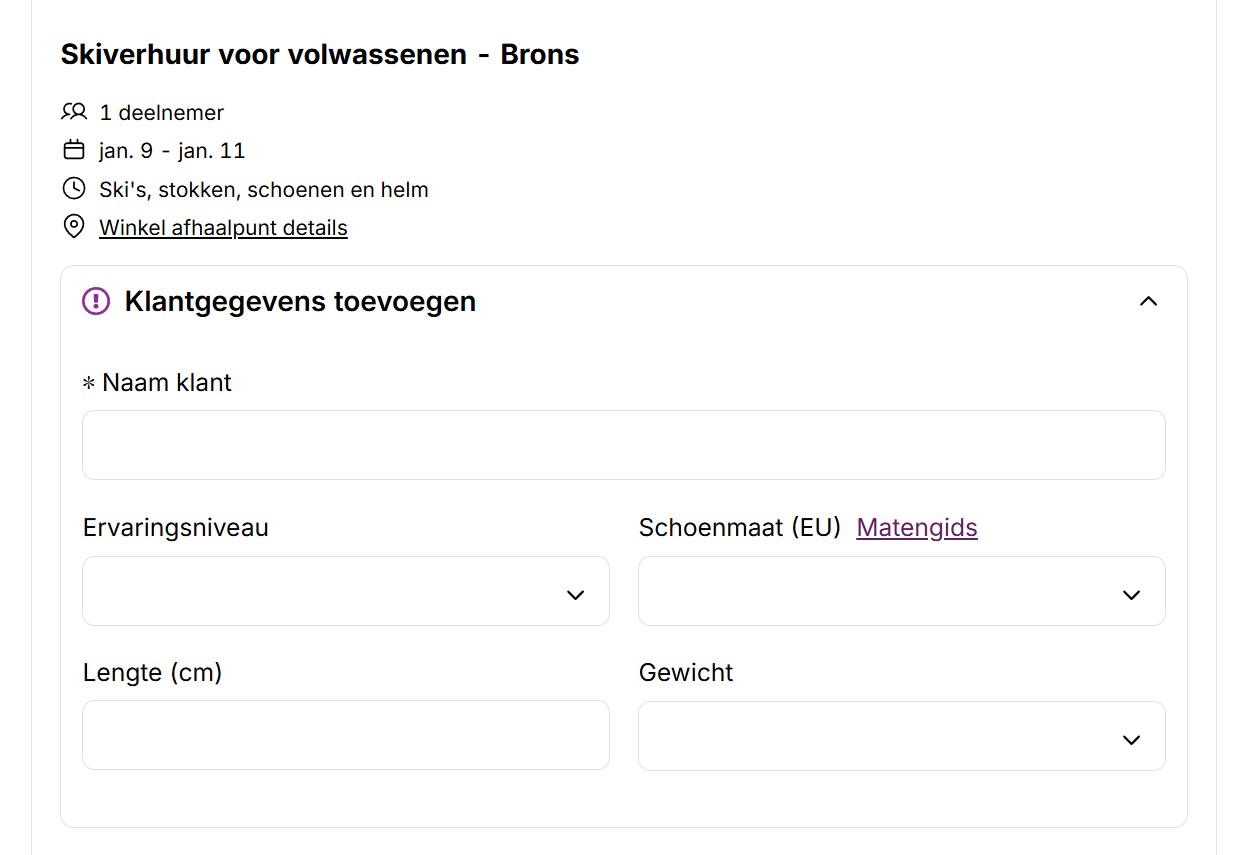The height and width of the screenshot is (855, 1240).
Task: Open the Schoenmaat (EU) dropdown
Action: (x=901, y=591)
